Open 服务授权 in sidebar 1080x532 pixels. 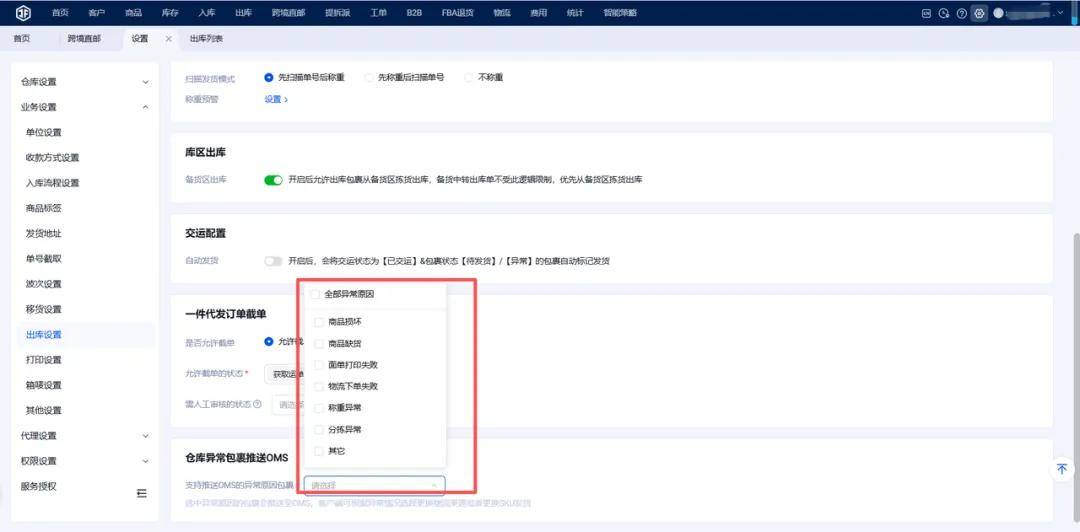(x=39, y=486)
